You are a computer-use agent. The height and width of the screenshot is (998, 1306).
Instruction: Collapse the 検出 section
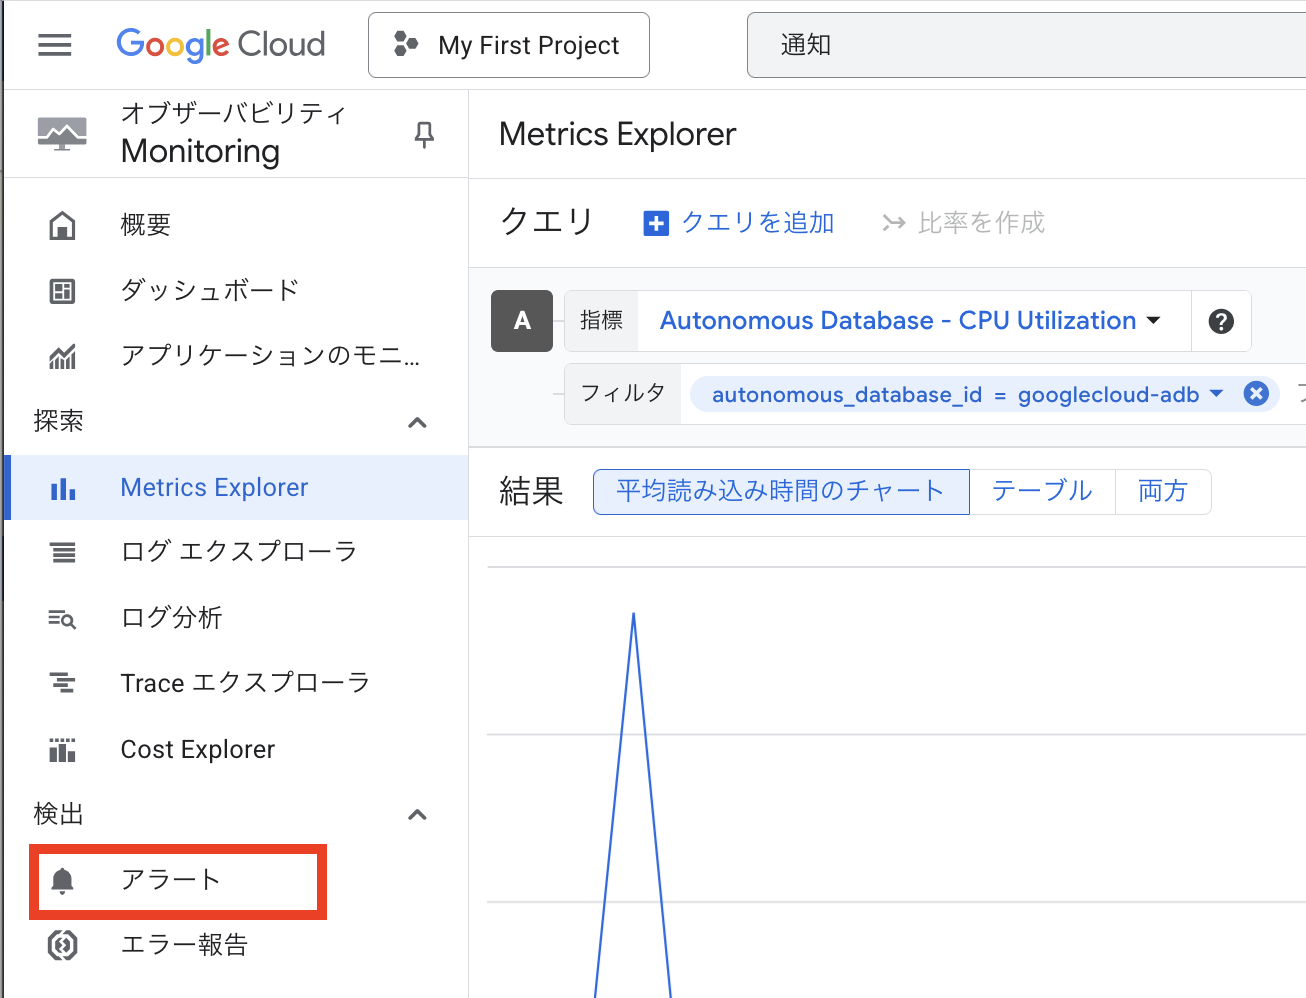(417, 814)
